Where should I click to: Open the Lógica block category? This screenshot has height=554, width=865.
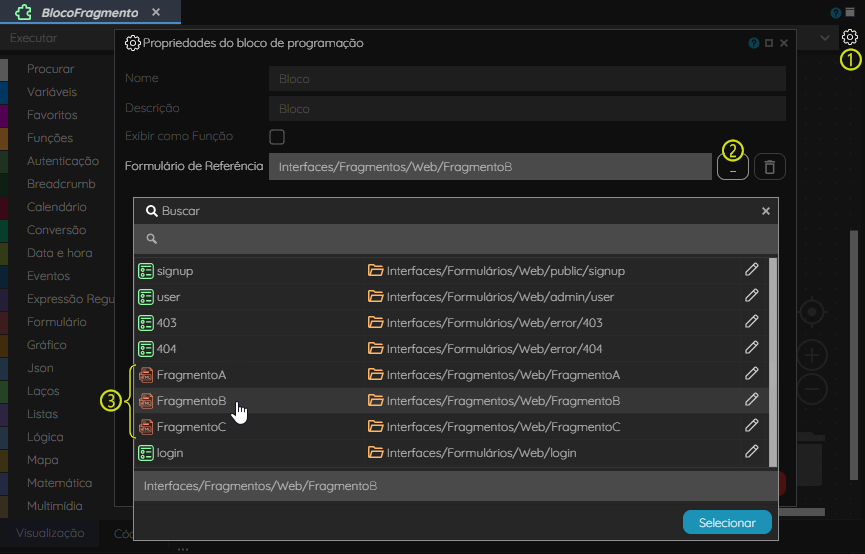[x=45, y=437]
